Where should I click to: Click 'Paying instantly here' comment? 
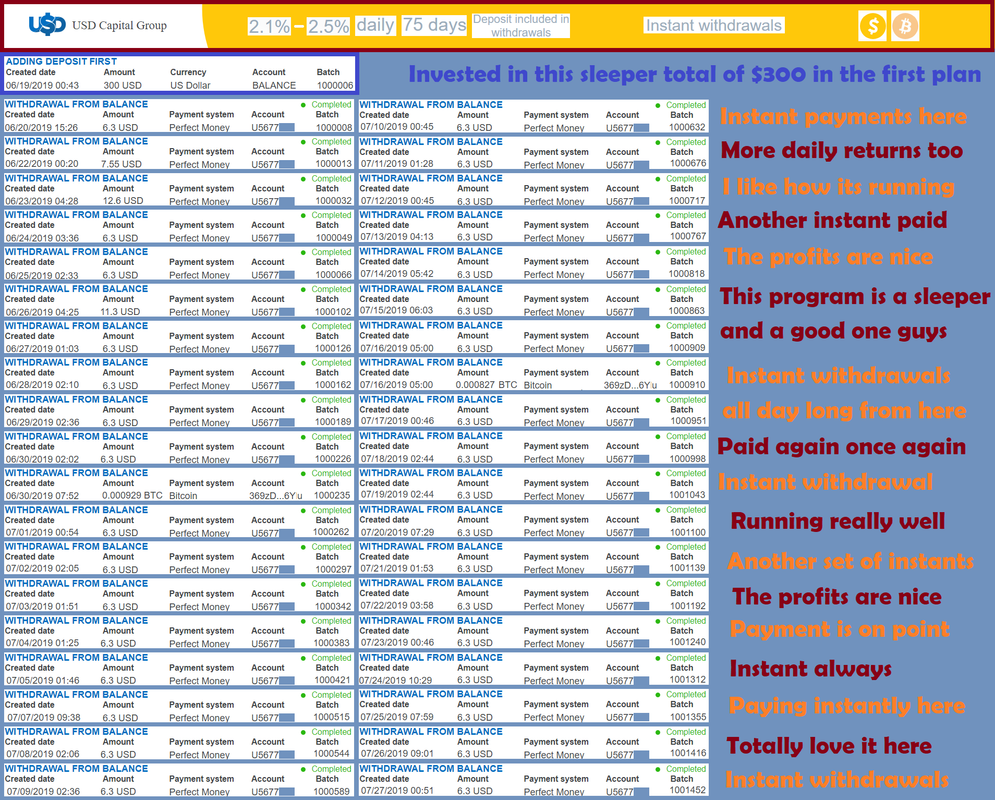click(847, 705)
